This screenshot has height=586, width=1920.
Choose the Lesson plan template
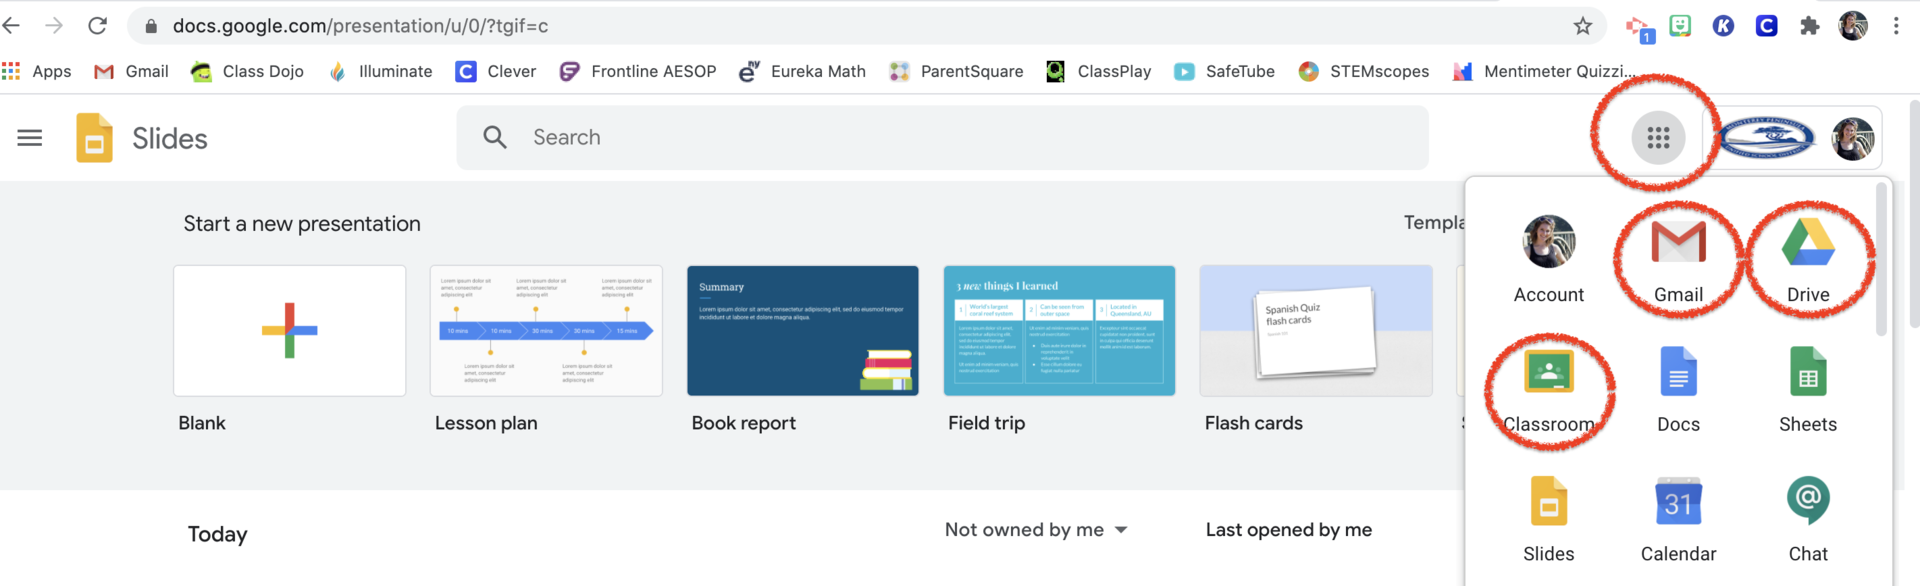[x=546, y=330]
